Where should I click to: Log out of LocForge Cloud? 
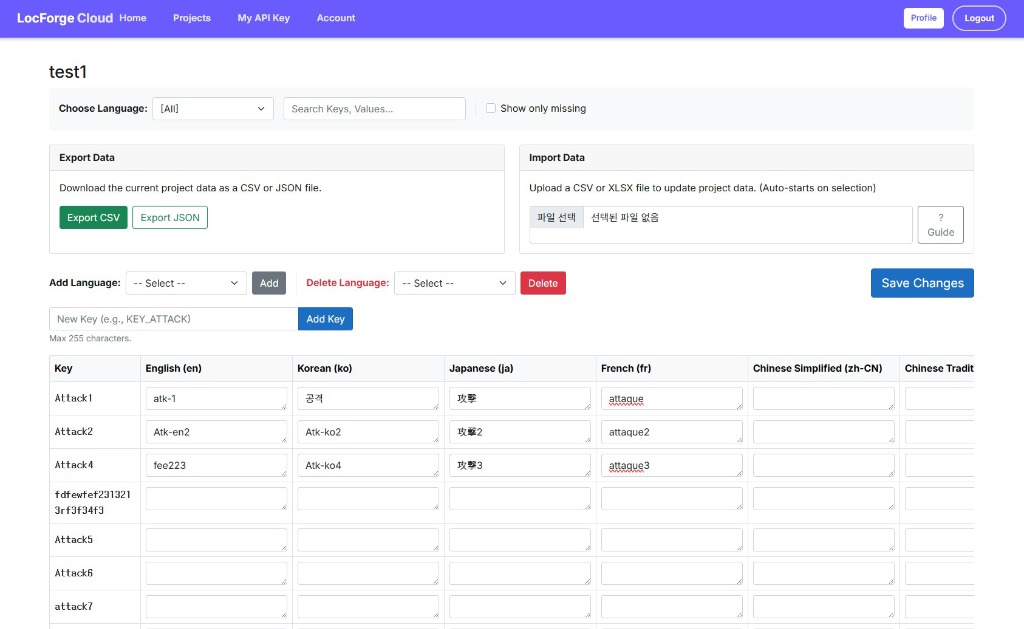[978, 17]
